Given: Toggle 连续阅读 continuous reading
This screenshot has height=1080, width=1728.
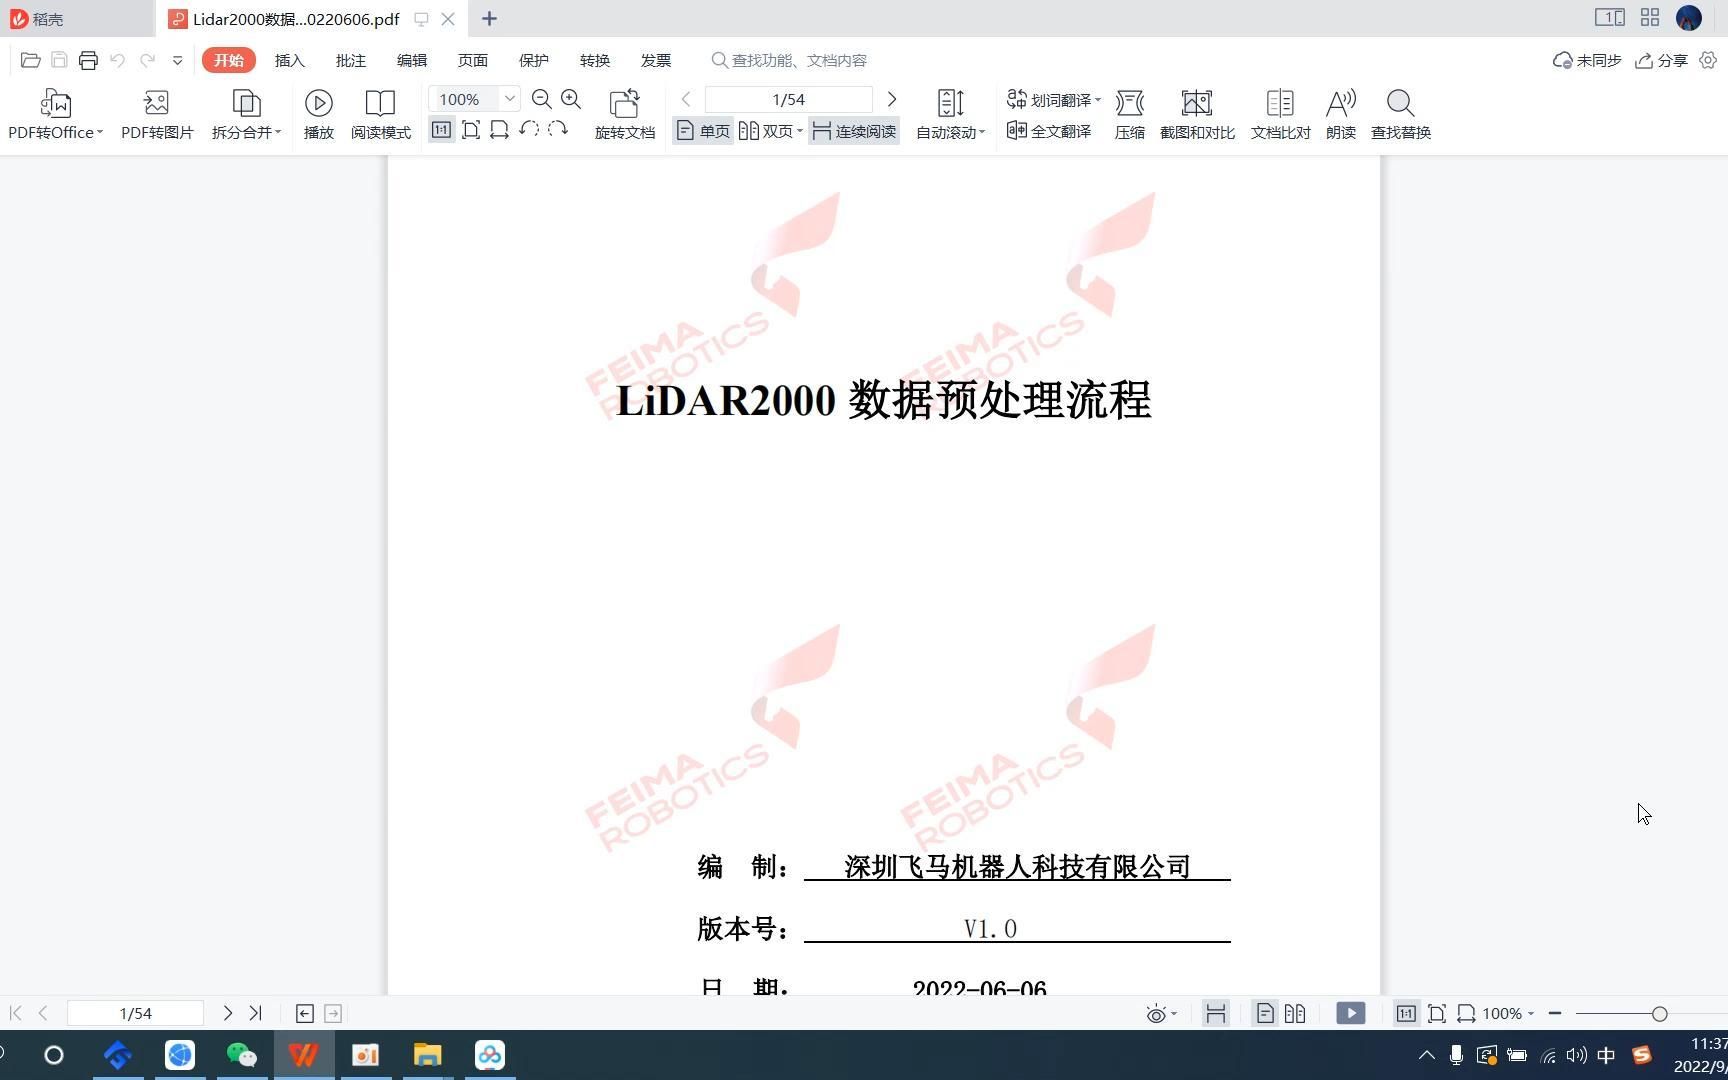Looking at the screenshot, I should [854, 131].
